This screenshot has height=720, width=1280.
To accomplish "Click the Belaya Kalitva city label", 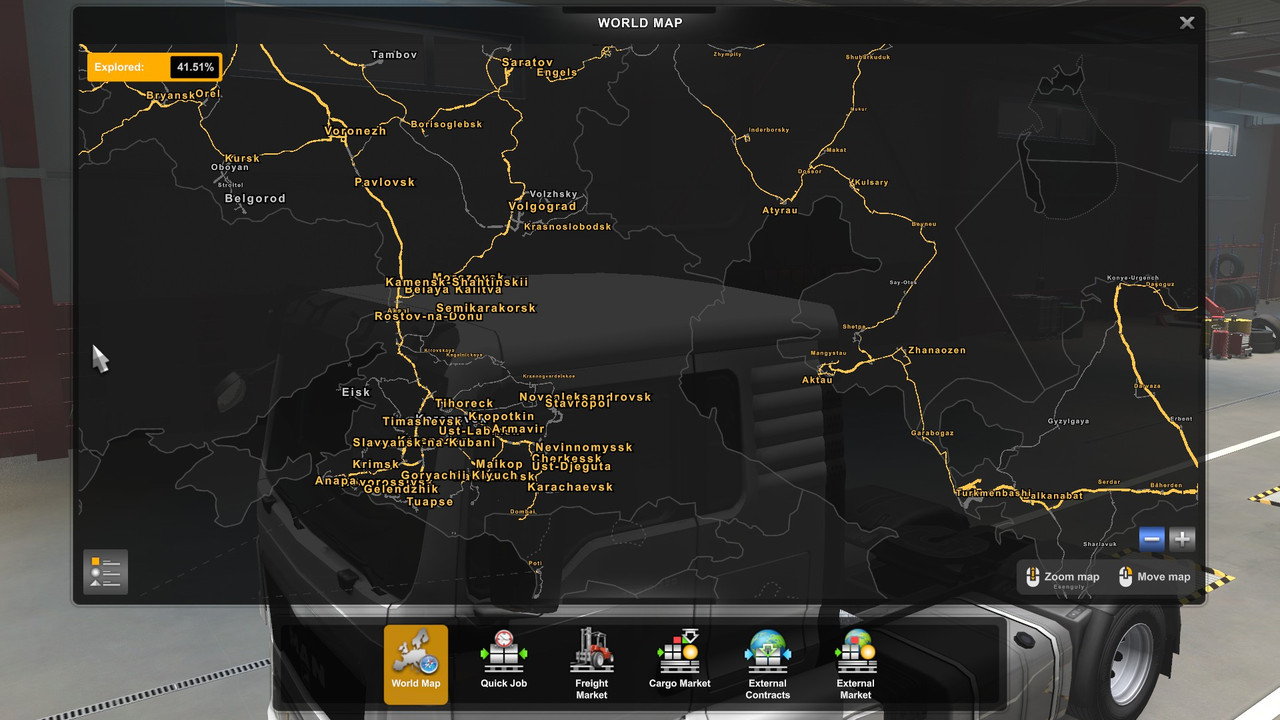I will pos(453,290).
